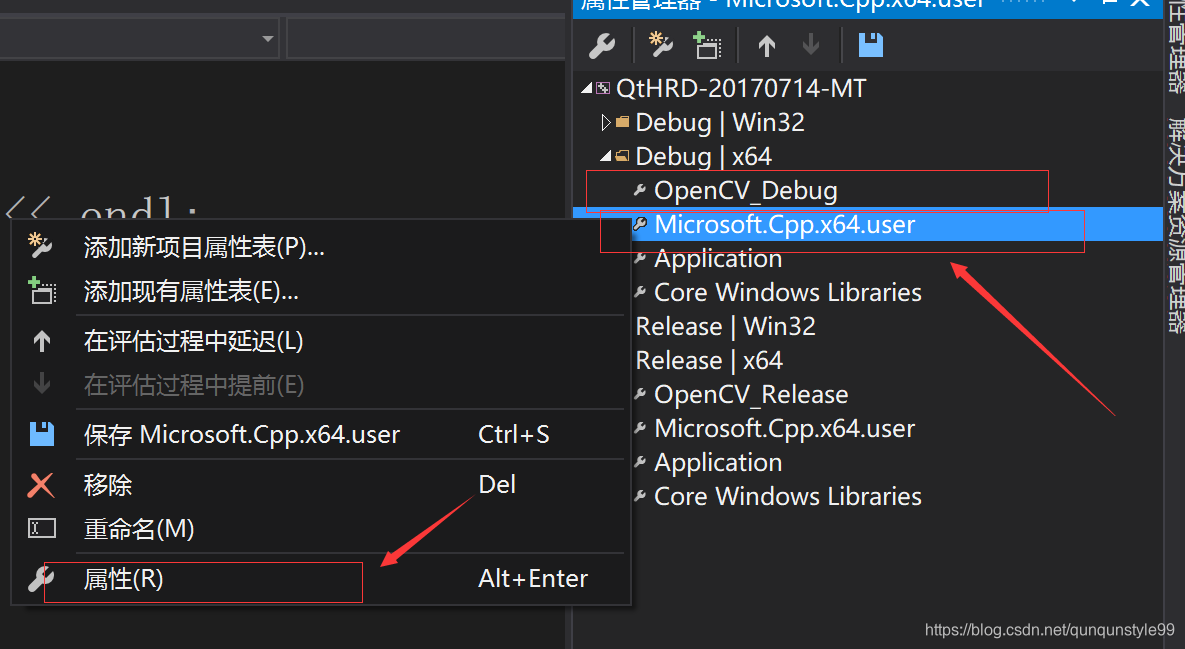
Task: Click the floppy disk icon beside 保存
Action: [x=42, y=434]
